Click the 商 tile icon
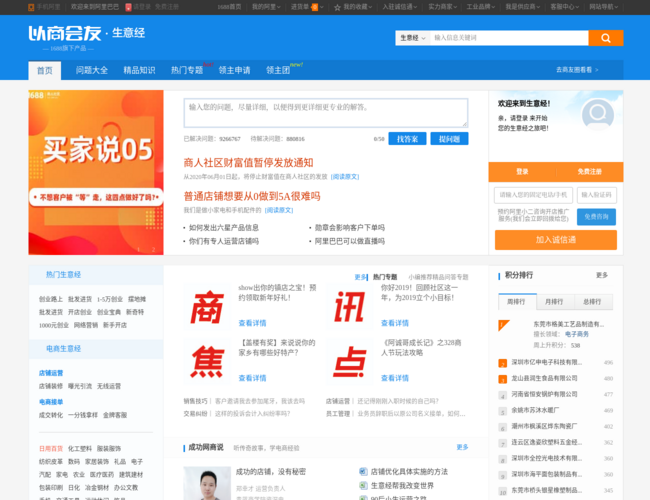 [x=207, y=307]
